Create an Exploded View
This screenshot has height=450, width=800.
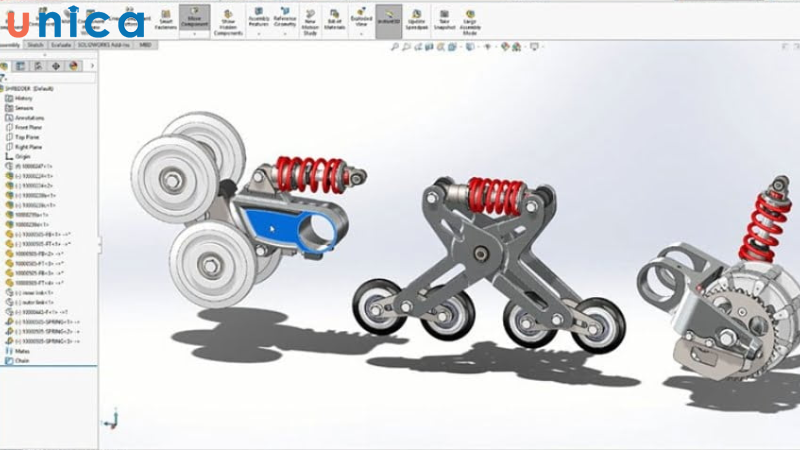coord(361,17)
